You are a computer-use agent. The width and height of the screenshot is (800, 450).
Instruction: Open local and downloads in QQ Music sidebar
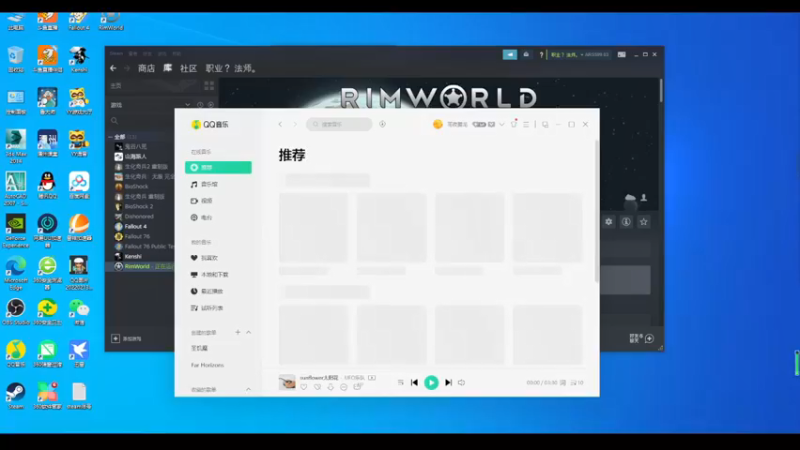click(x=210, y=274)
